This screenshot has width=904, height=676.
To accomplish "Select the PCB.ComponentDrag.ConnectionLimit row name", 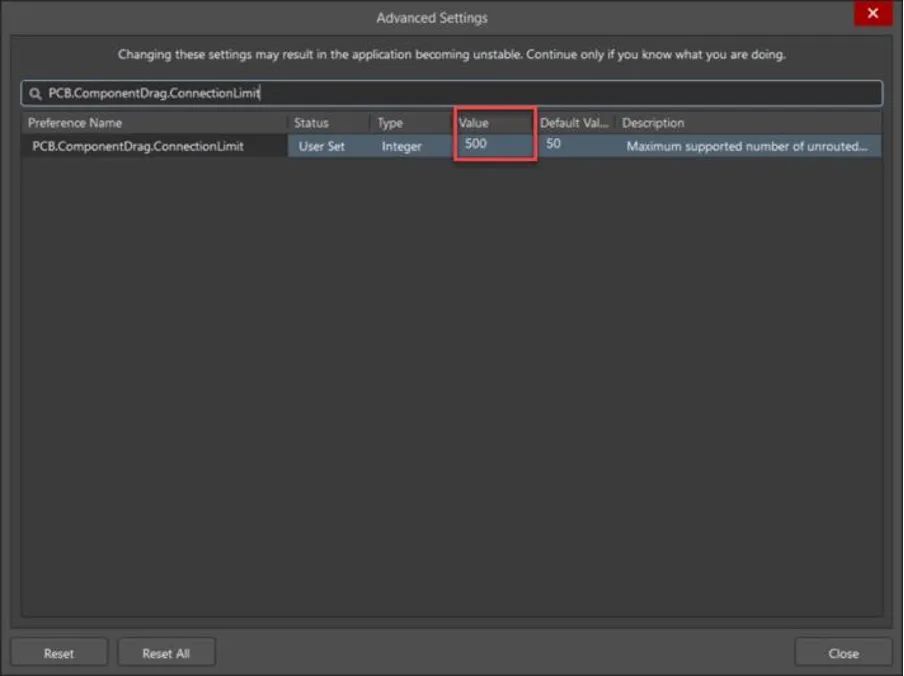I will (x=138, y=146).
